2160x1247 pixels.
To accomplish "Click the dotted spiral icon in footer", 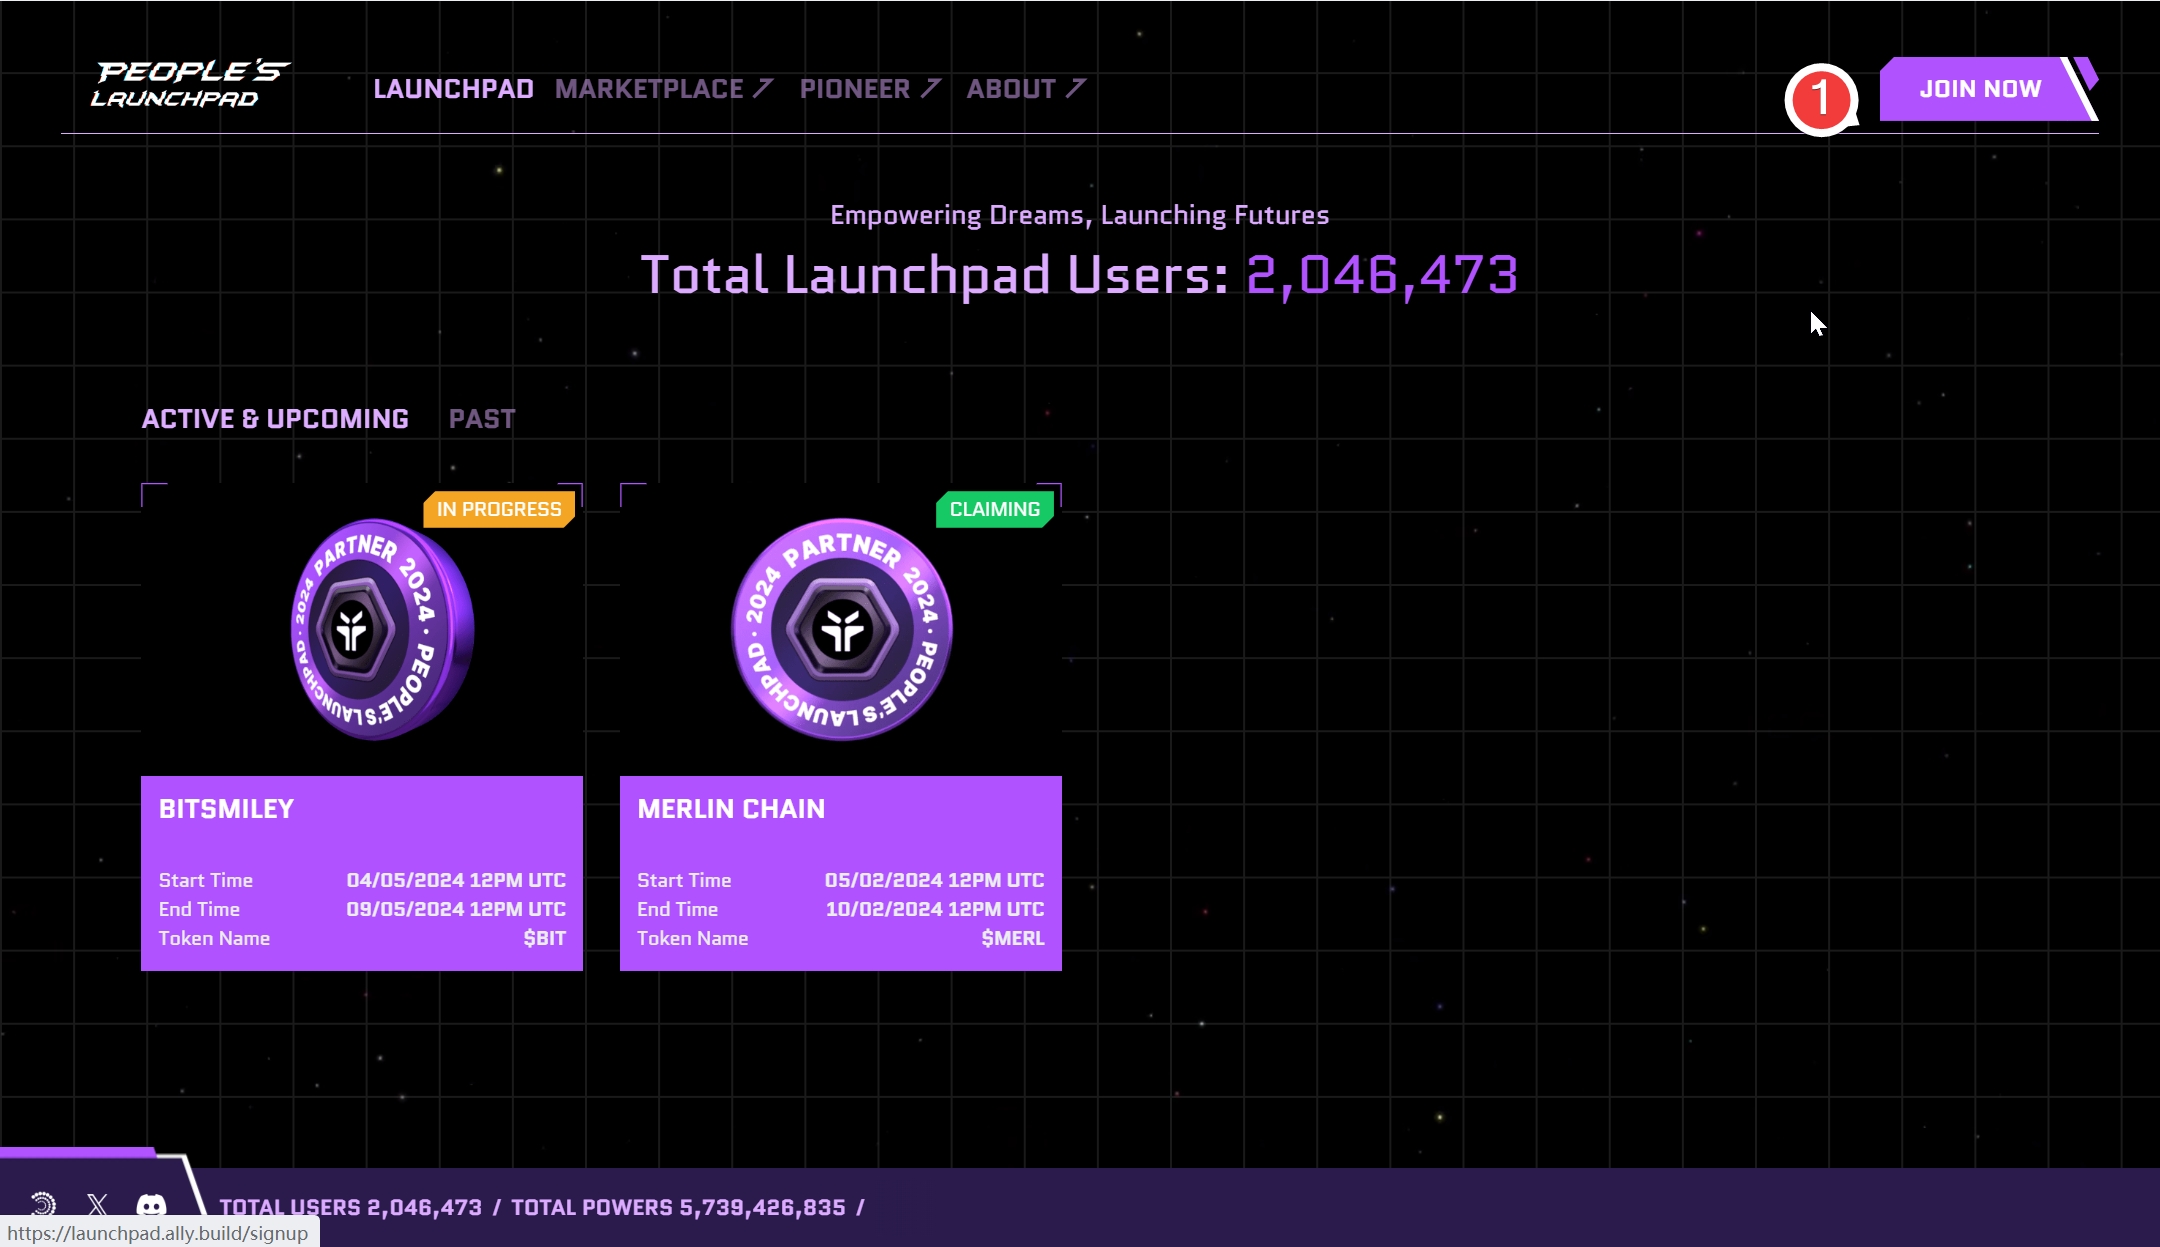I will (43, 1204).
